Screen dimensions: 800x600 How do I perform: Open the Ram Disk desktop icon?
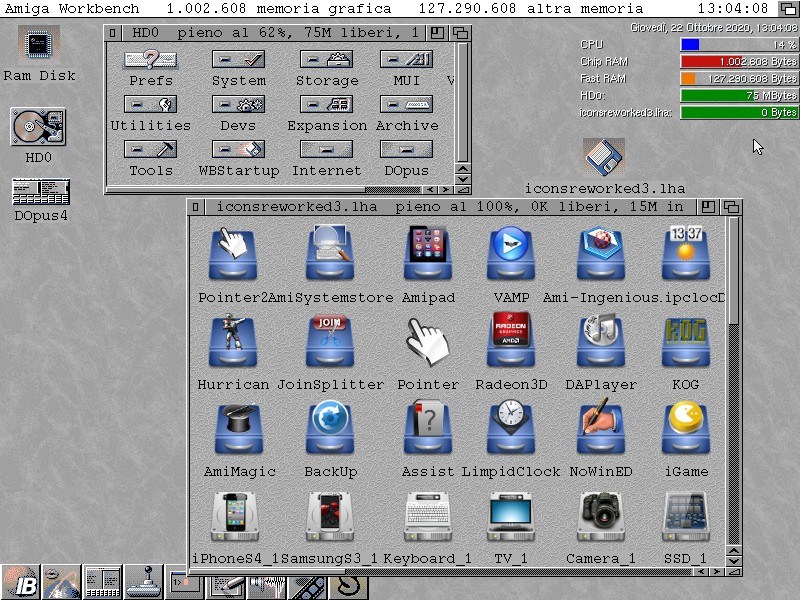tap(38, 46)
